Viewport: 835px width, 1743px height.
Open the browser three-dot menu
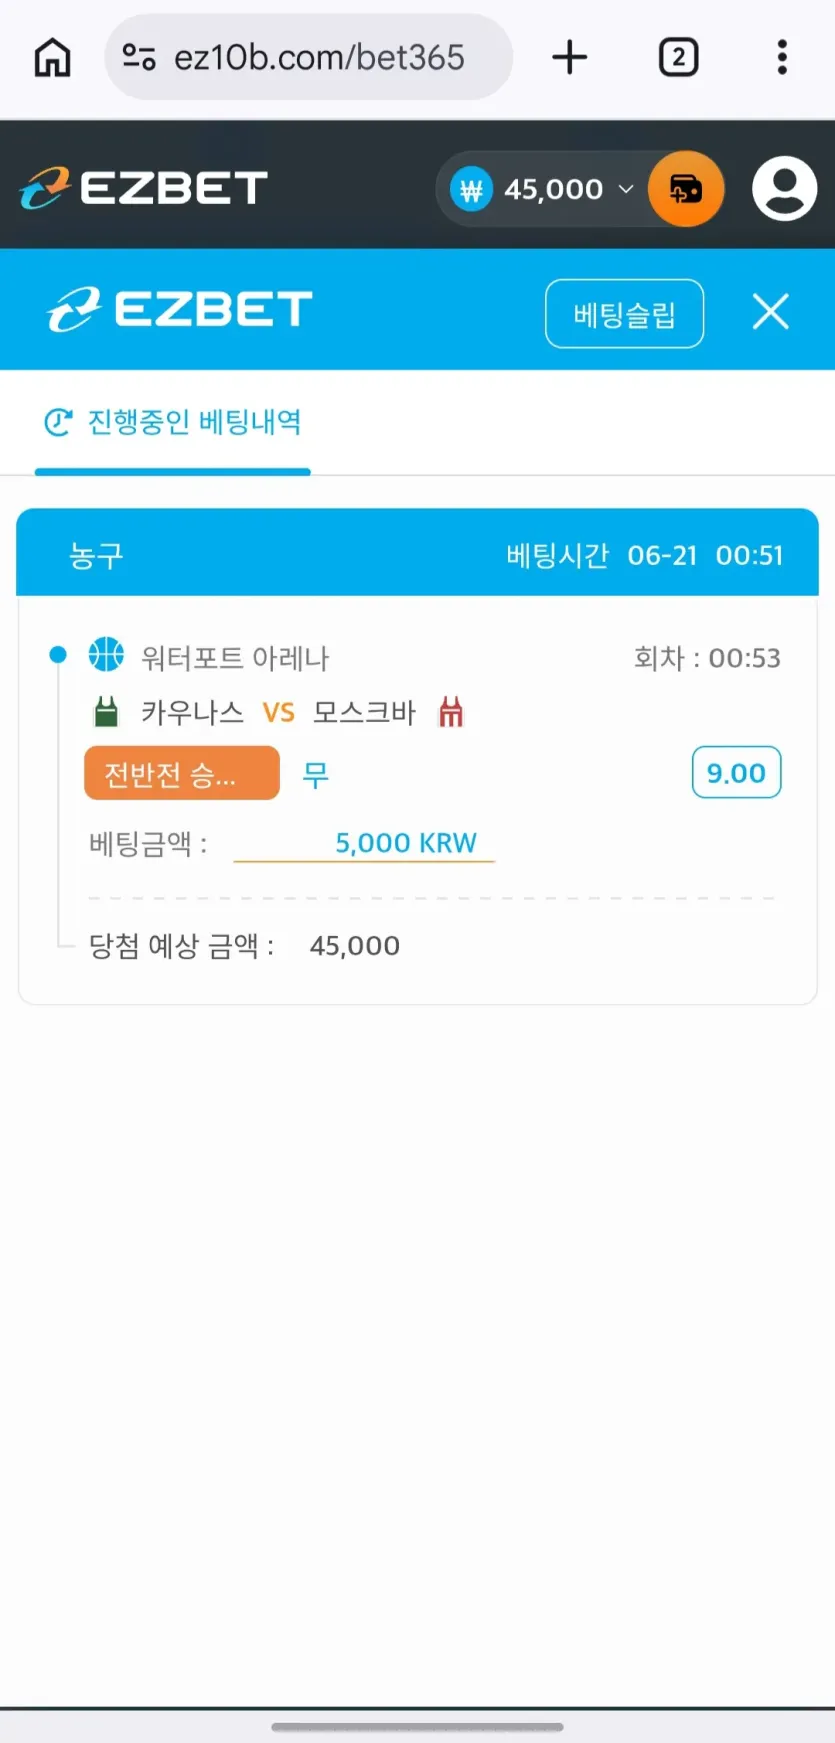coord(782,57)
